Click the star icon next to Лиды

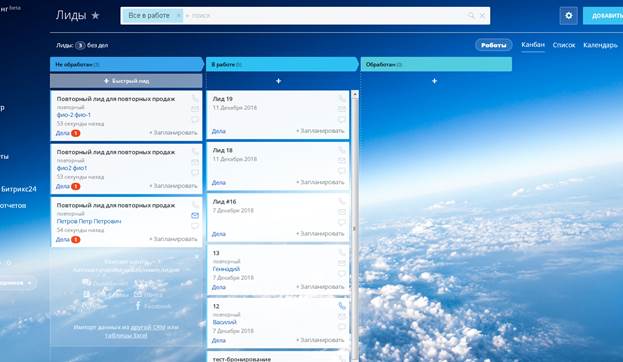(x=95, y=15)
